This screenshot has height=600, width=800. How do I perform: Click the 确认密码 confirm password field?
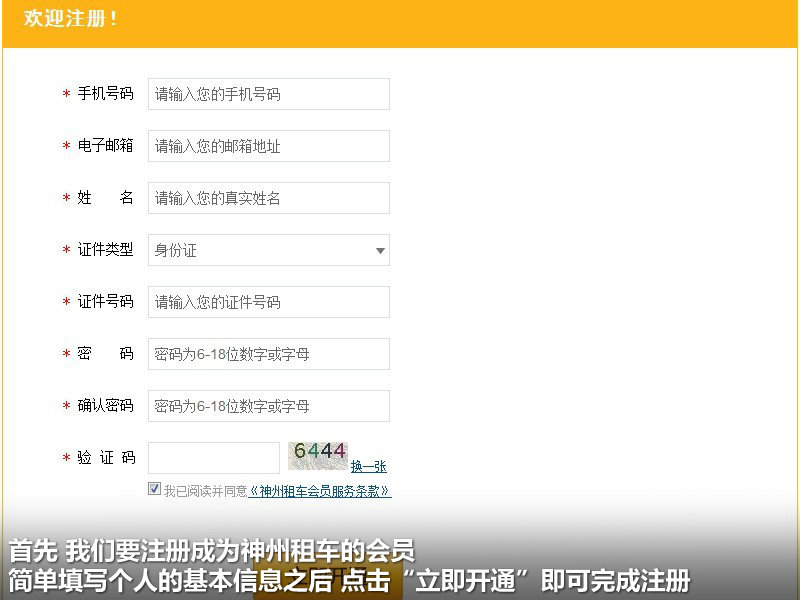tap(269, 406)
